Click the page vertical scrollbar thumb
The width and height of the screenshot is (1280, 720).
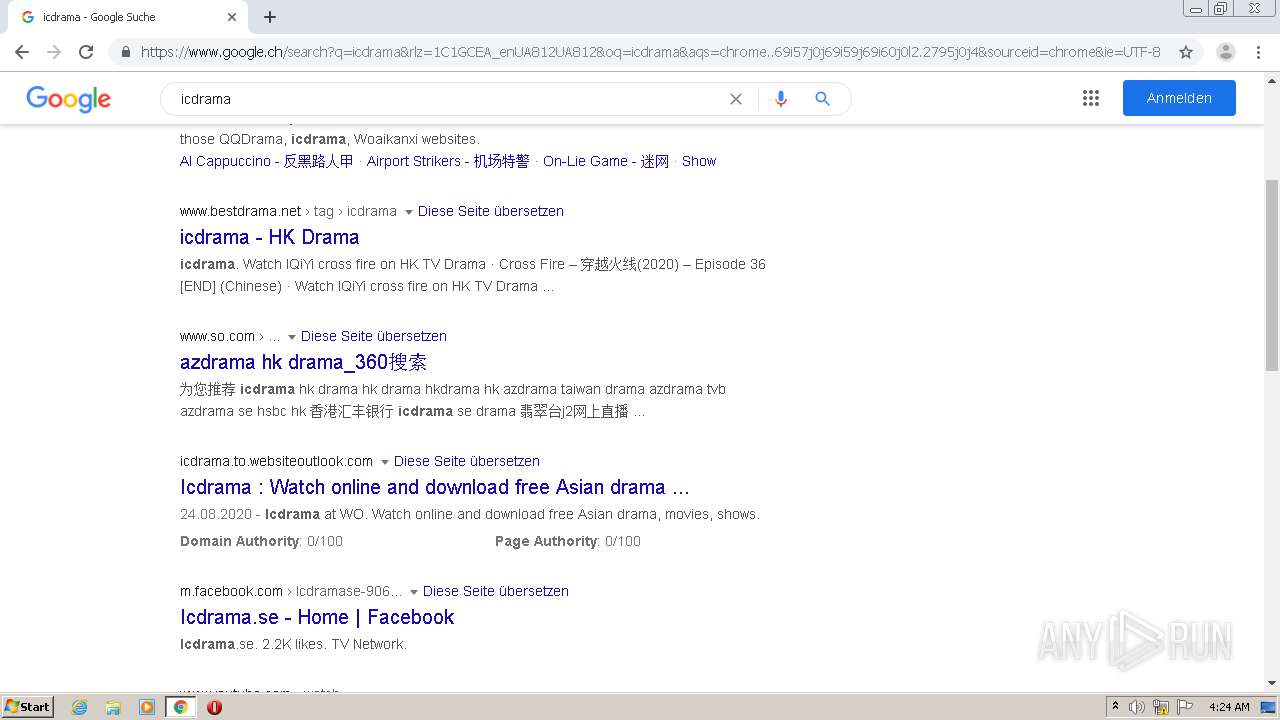(x=1272, y=275)
